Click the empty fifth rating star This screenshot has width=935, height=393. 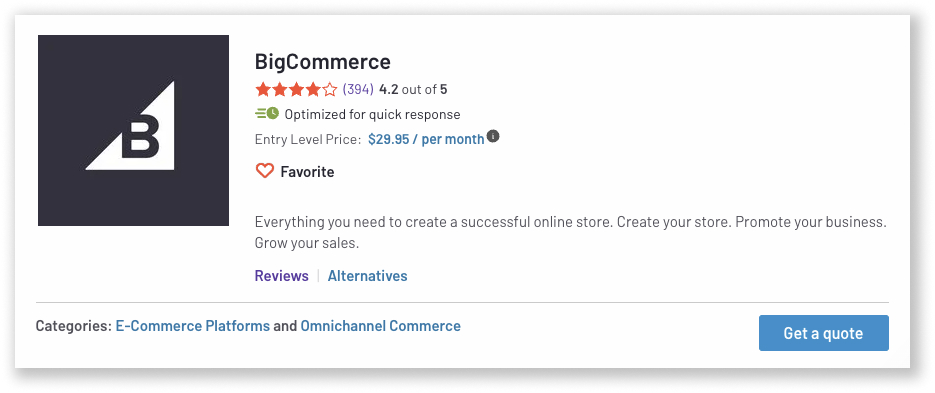click(330, 90)
